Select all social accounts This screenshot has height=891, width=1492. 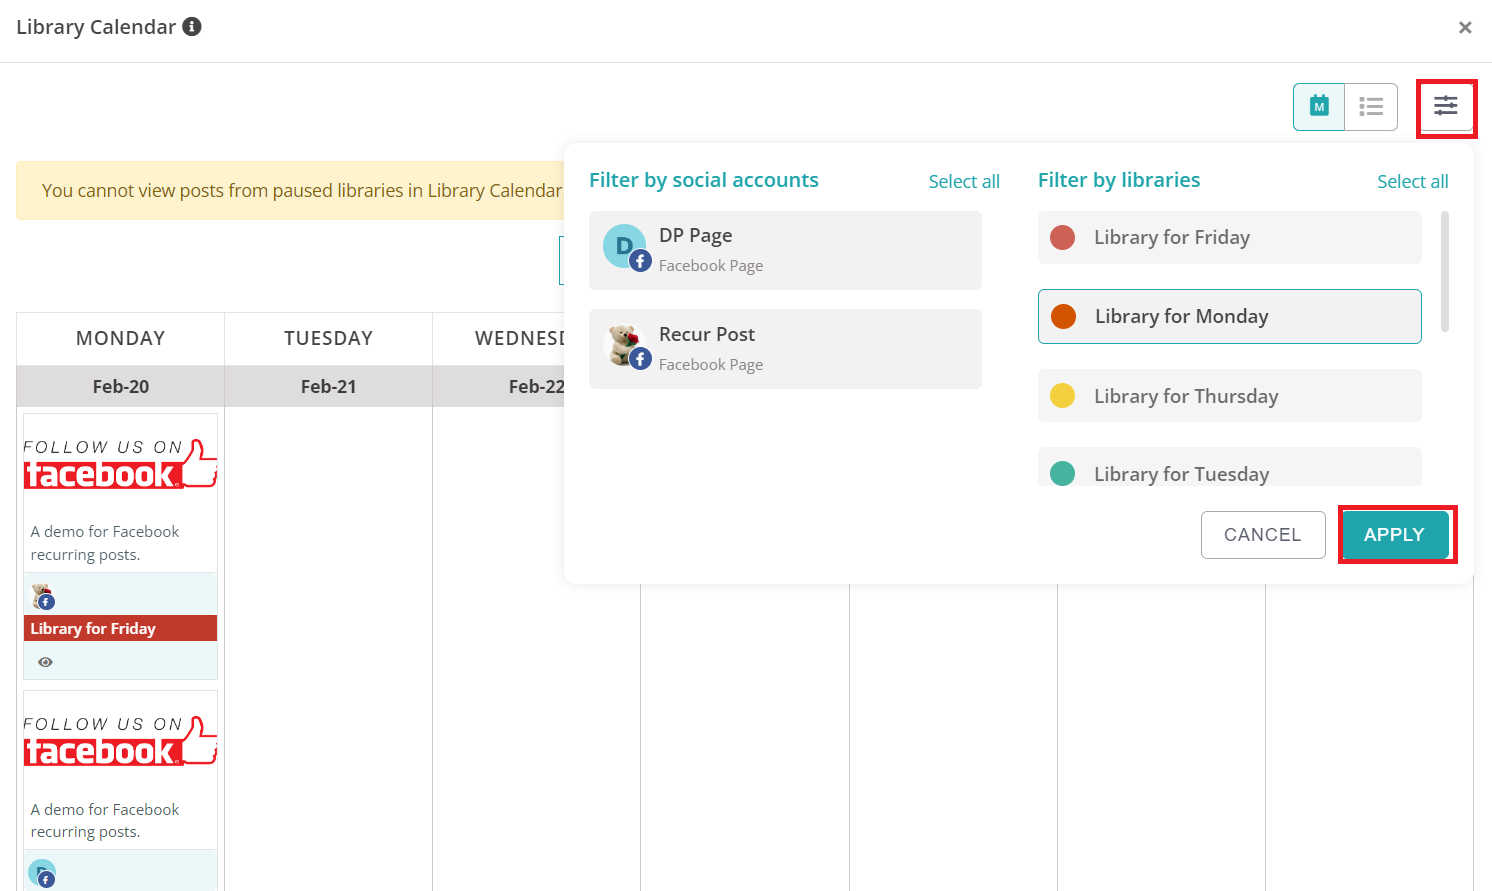(x=964, y=181)
